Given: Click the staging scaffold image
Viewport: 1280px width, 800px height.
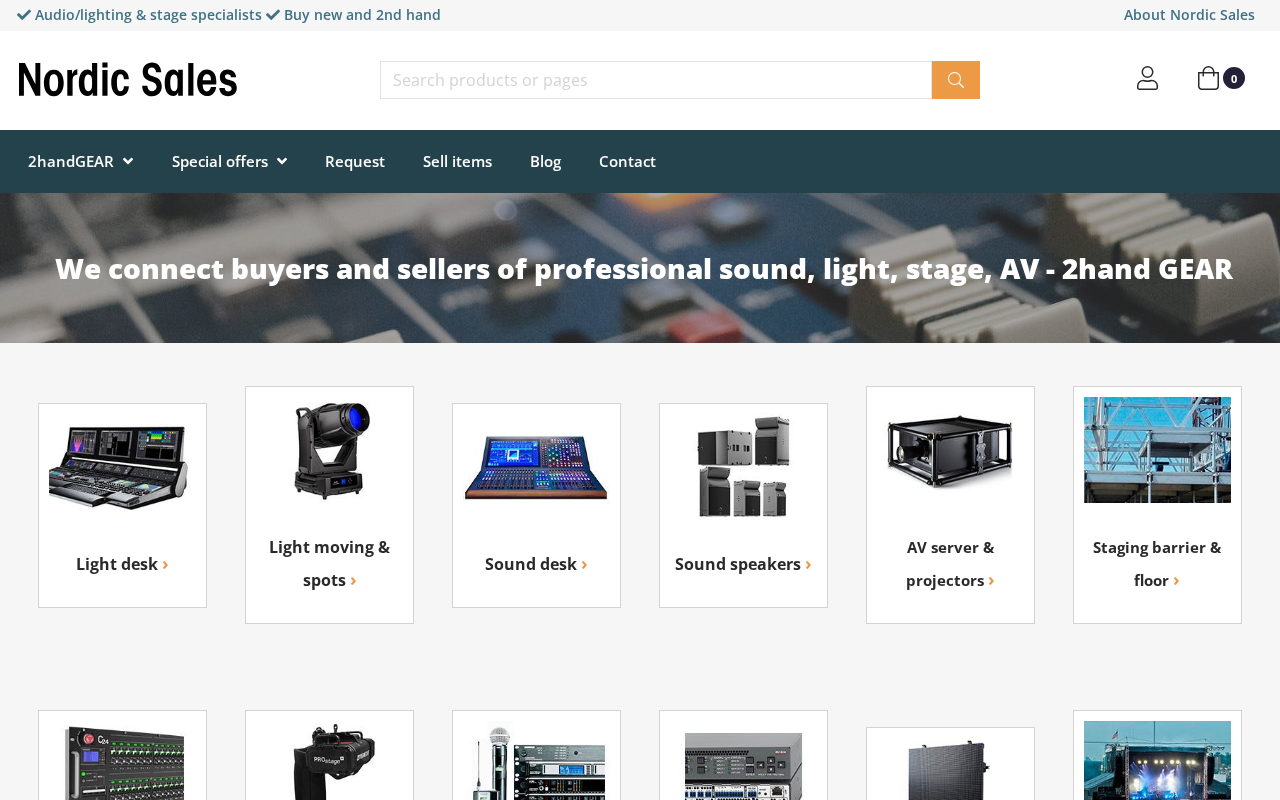Looking at the screenshot, I should pyautogui.click(x=1157, y=450).
